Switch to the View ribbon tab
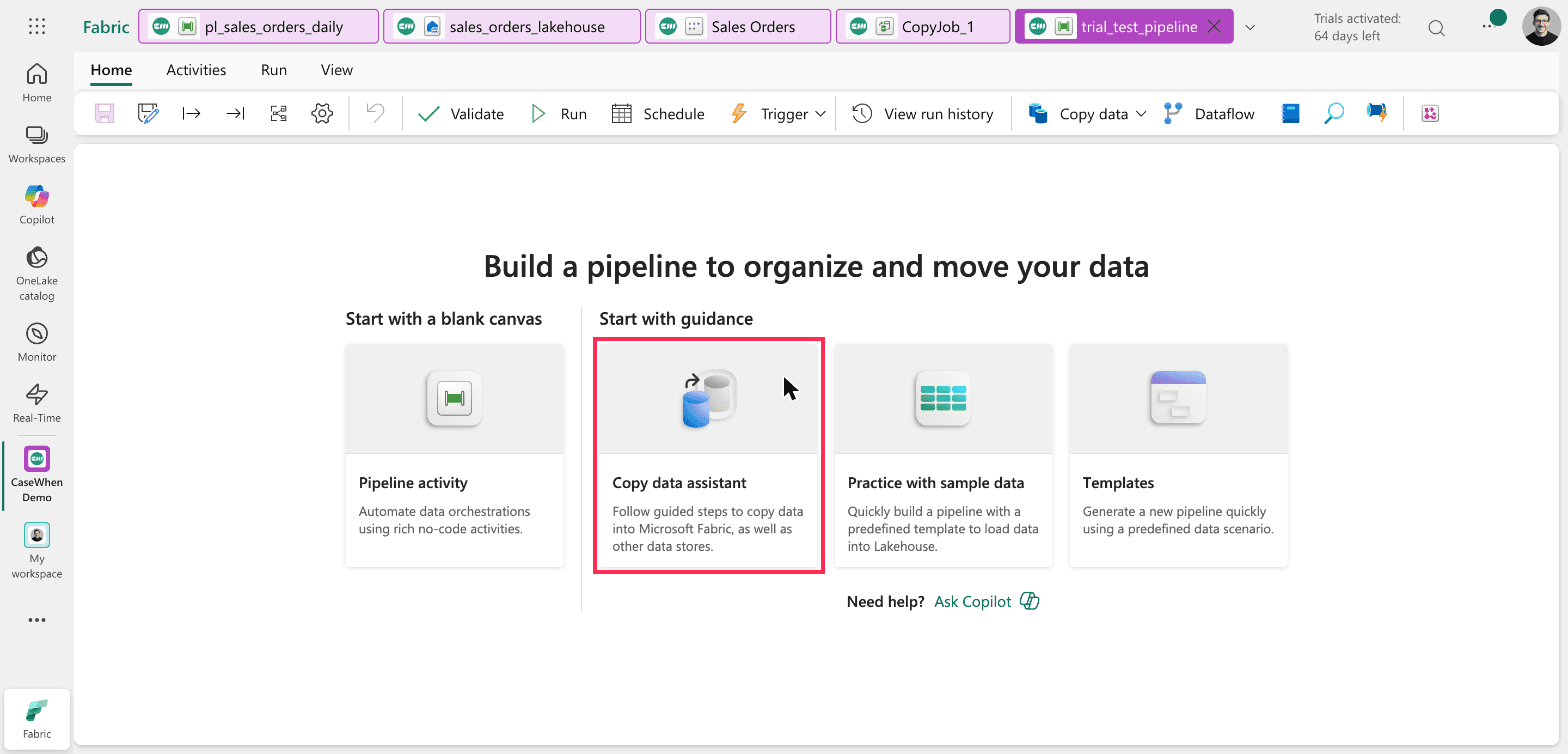Viewport: 1568px width, 754px height. coord(337,70)
